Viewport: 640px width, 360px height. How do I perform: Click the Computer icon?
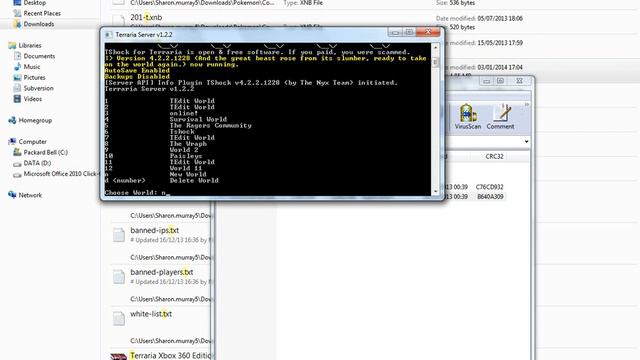pos(12,142)
